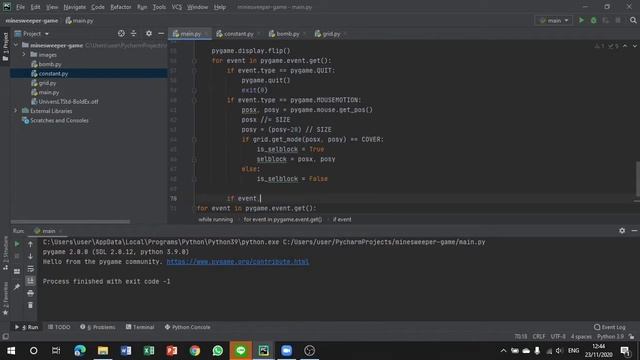Open the Refactor menu
Viewport: 640px width, 360px height.
pyautogui.click(x=121, y=7)
